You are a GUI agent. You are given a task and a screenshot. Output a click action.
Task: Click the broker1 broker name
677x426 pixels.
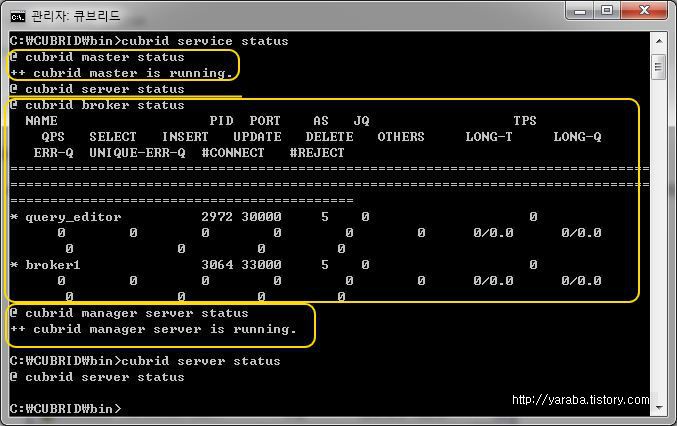click(x=53, y=265)
